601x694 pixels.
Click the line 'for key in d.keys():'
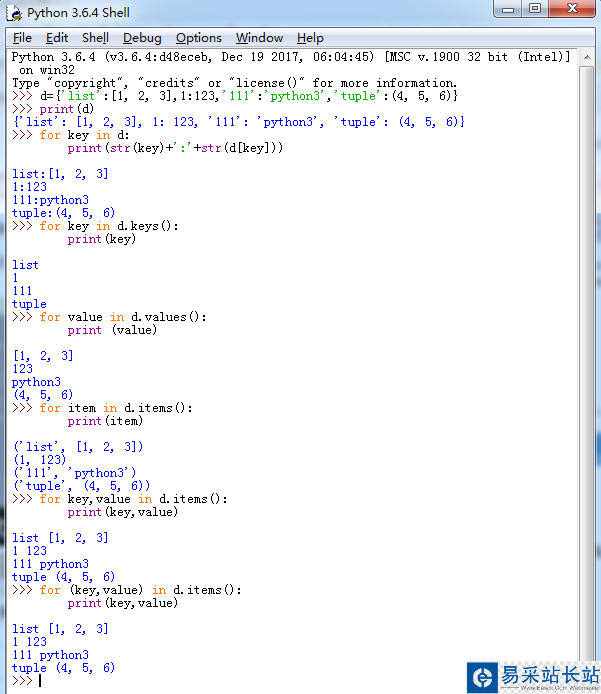click(109, 226)
